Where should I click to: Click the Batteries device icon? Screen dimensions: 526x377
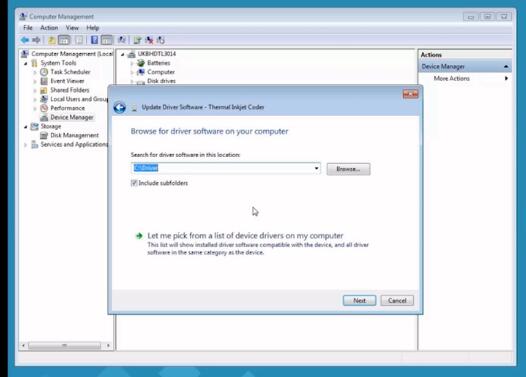coord(141,63)
